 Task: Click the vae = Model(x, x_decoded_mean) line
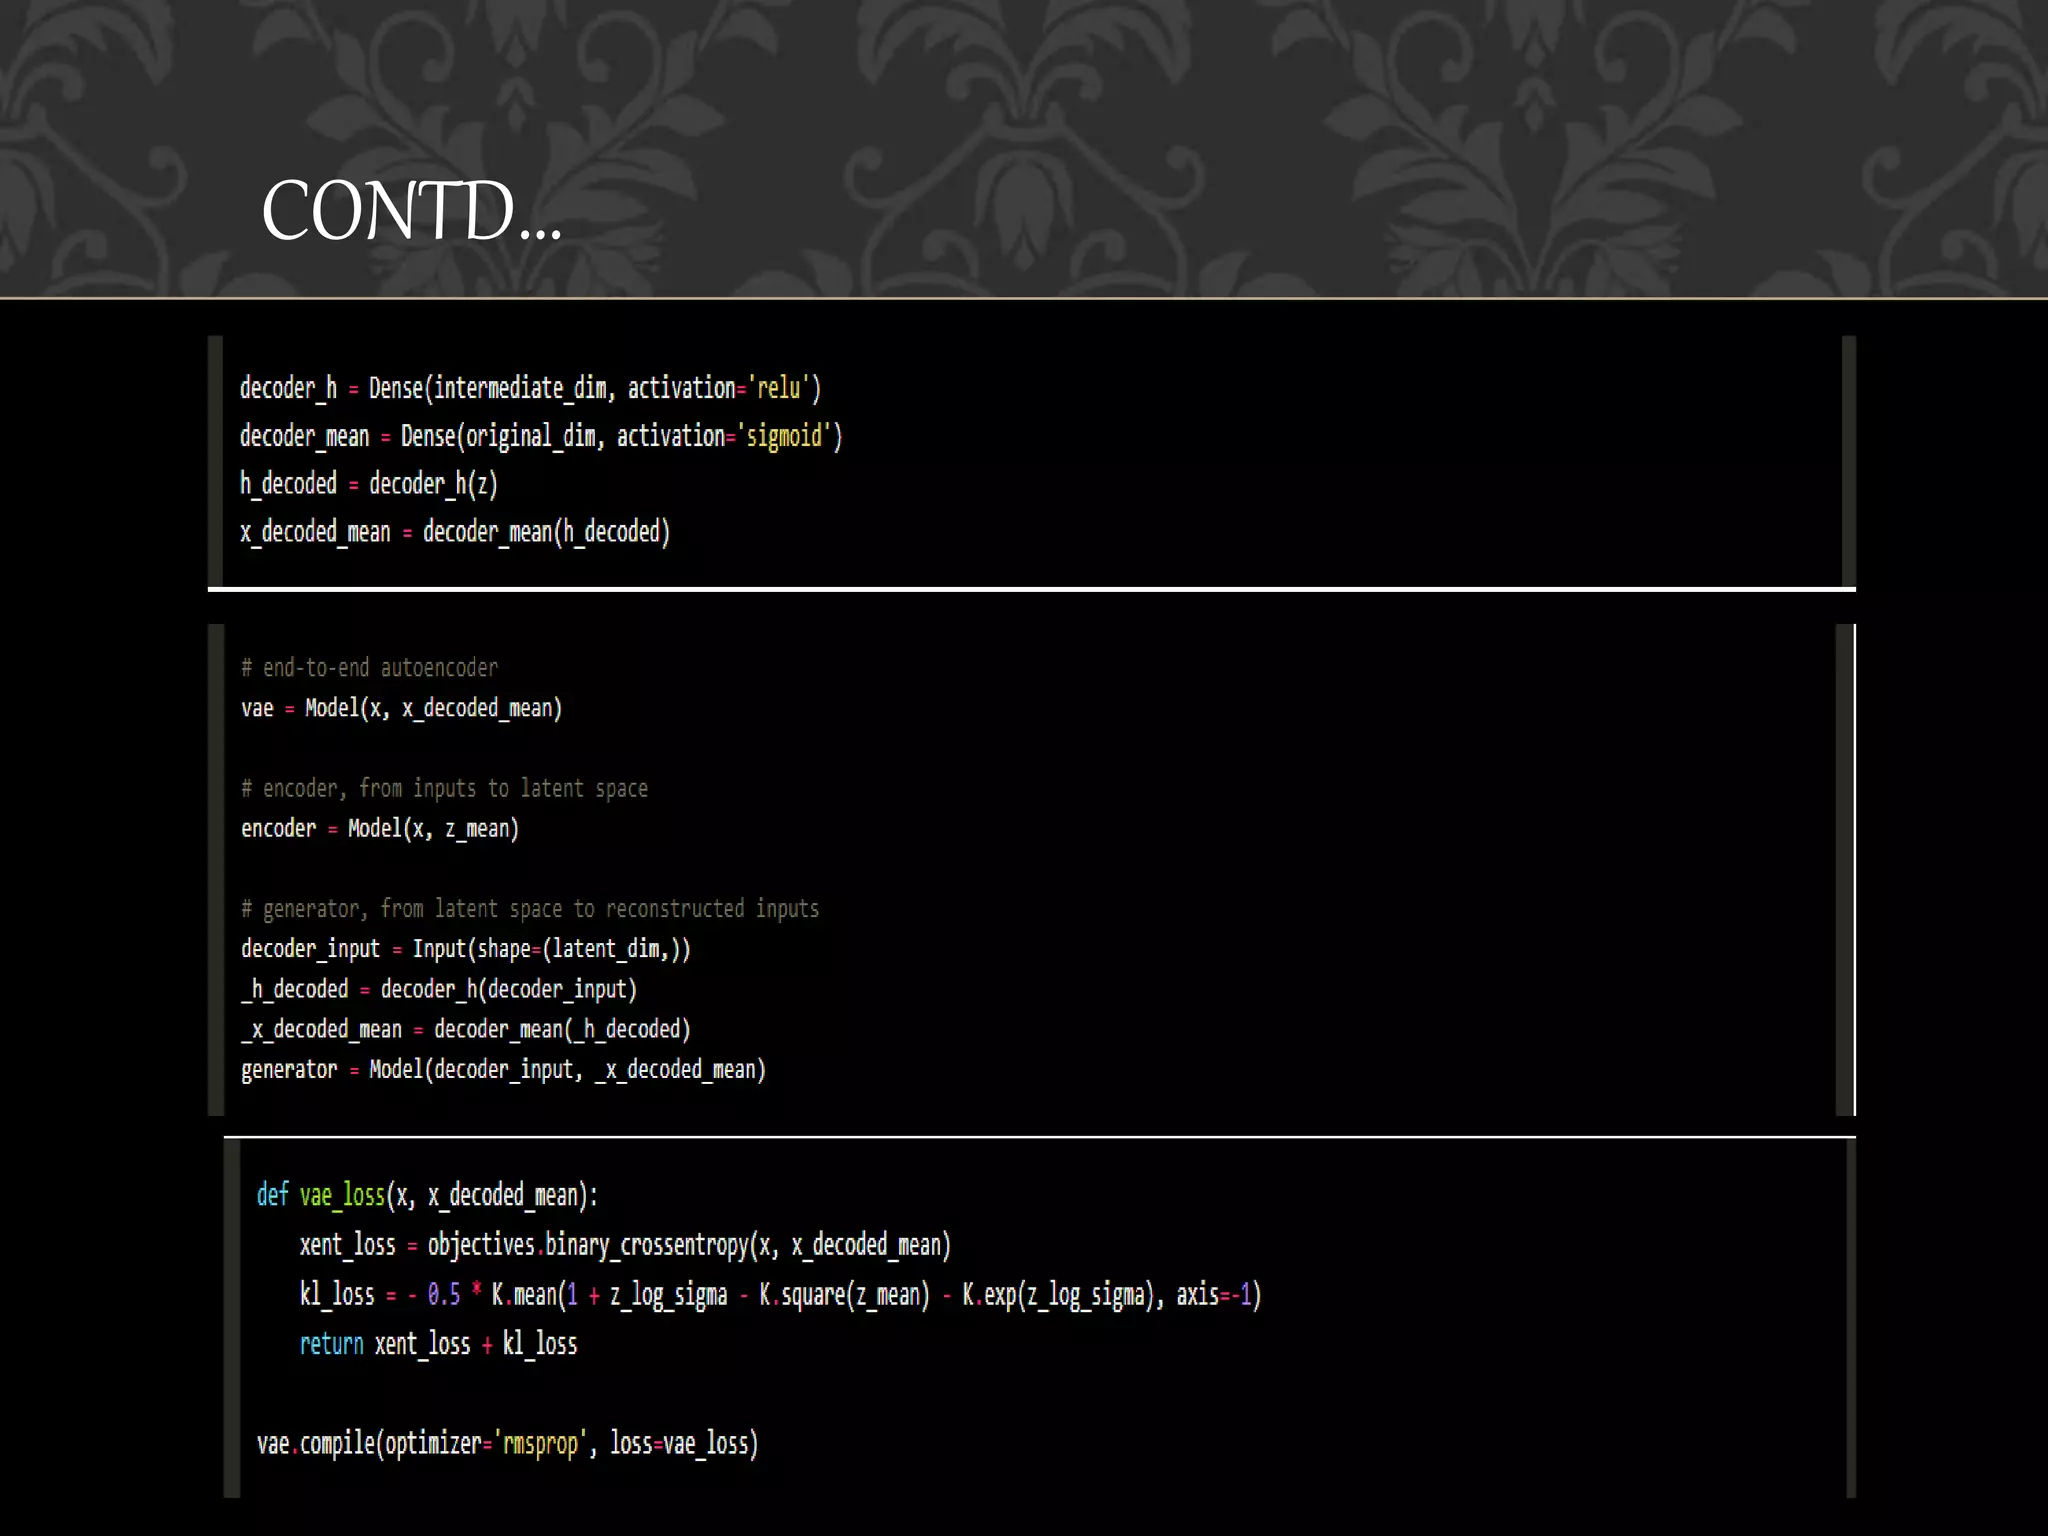click(x=401, y=708)
